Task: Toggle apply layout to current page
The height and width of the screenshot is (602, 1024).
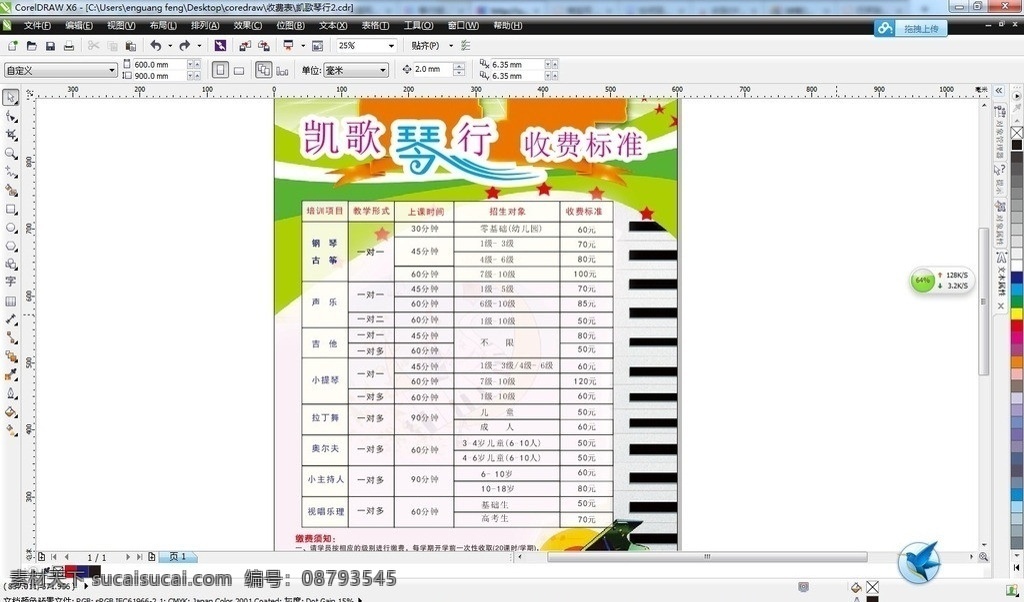Action: click(x=282, y=70)
